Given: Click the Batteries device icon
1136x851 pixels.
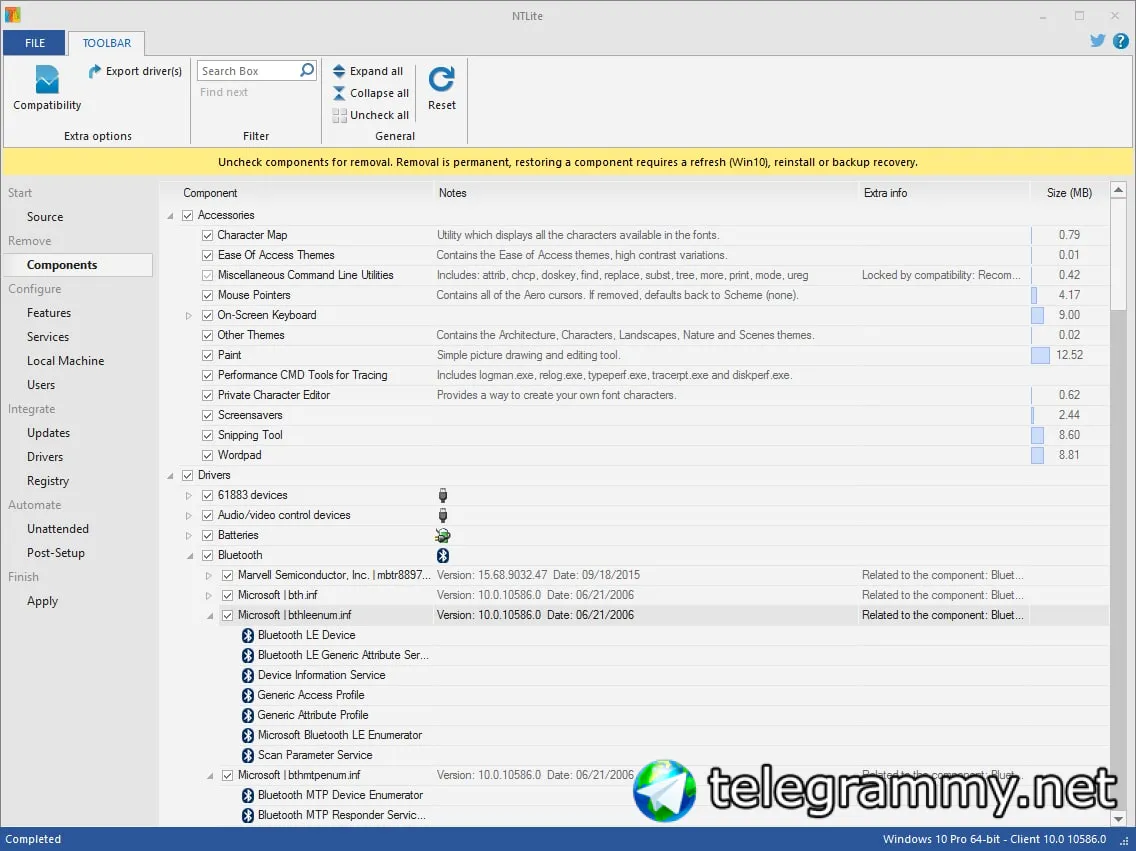Looking at the screenshot, I should (443, 535).
